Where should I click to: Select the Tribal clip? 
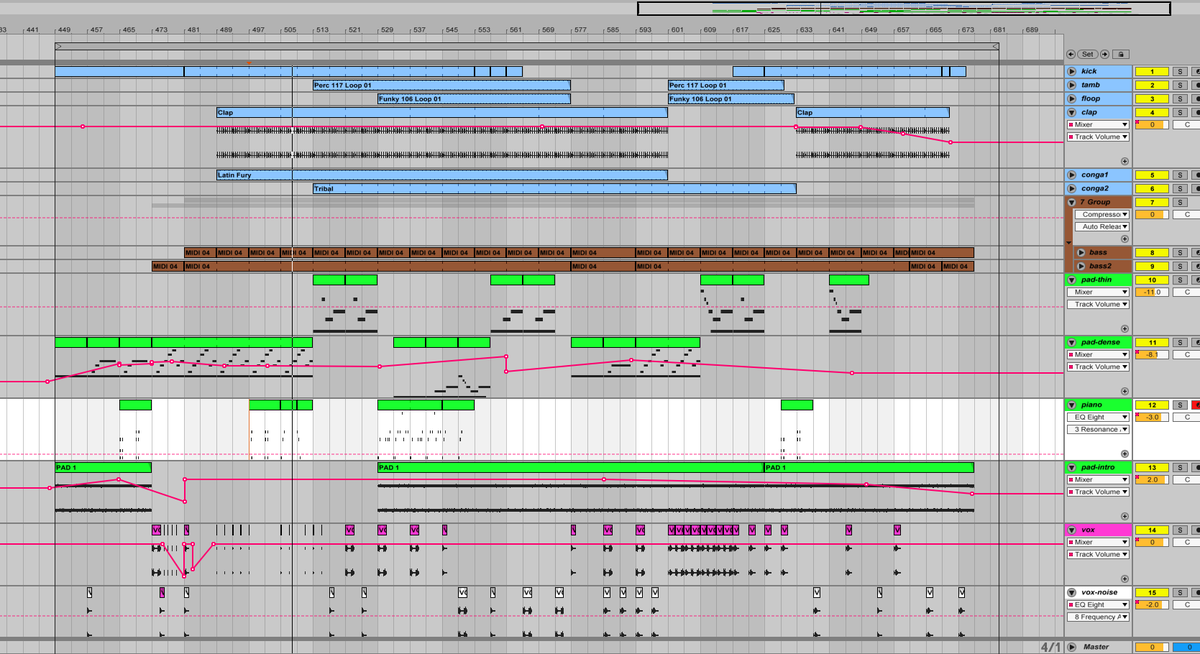pyautogui.click(x=554, y=188)
